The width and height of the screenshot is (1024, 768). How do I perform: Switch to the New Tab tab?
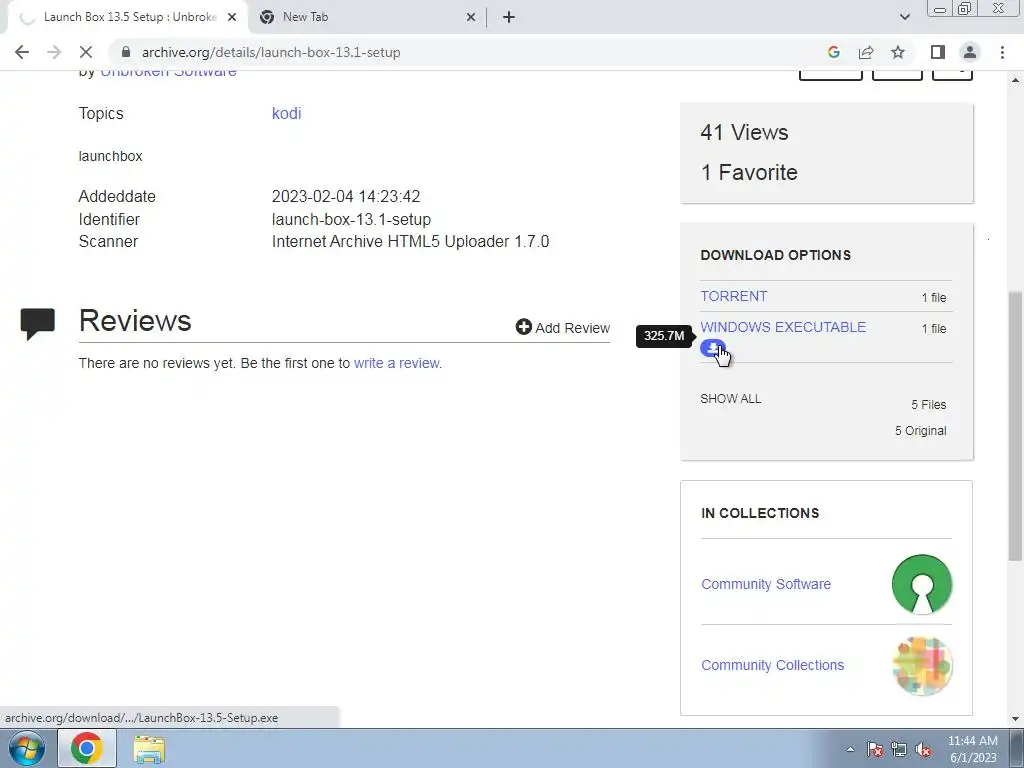(367, 17)
